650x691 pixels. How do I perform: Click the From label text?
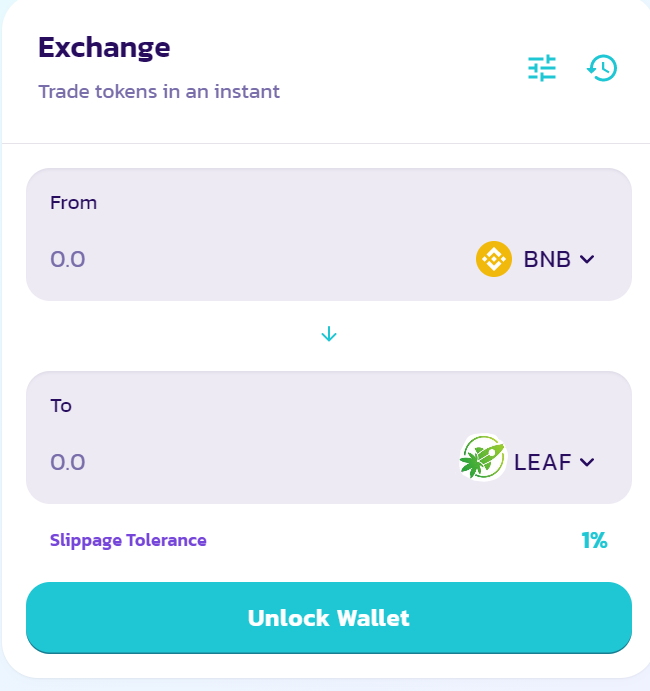tap(73, 203)
